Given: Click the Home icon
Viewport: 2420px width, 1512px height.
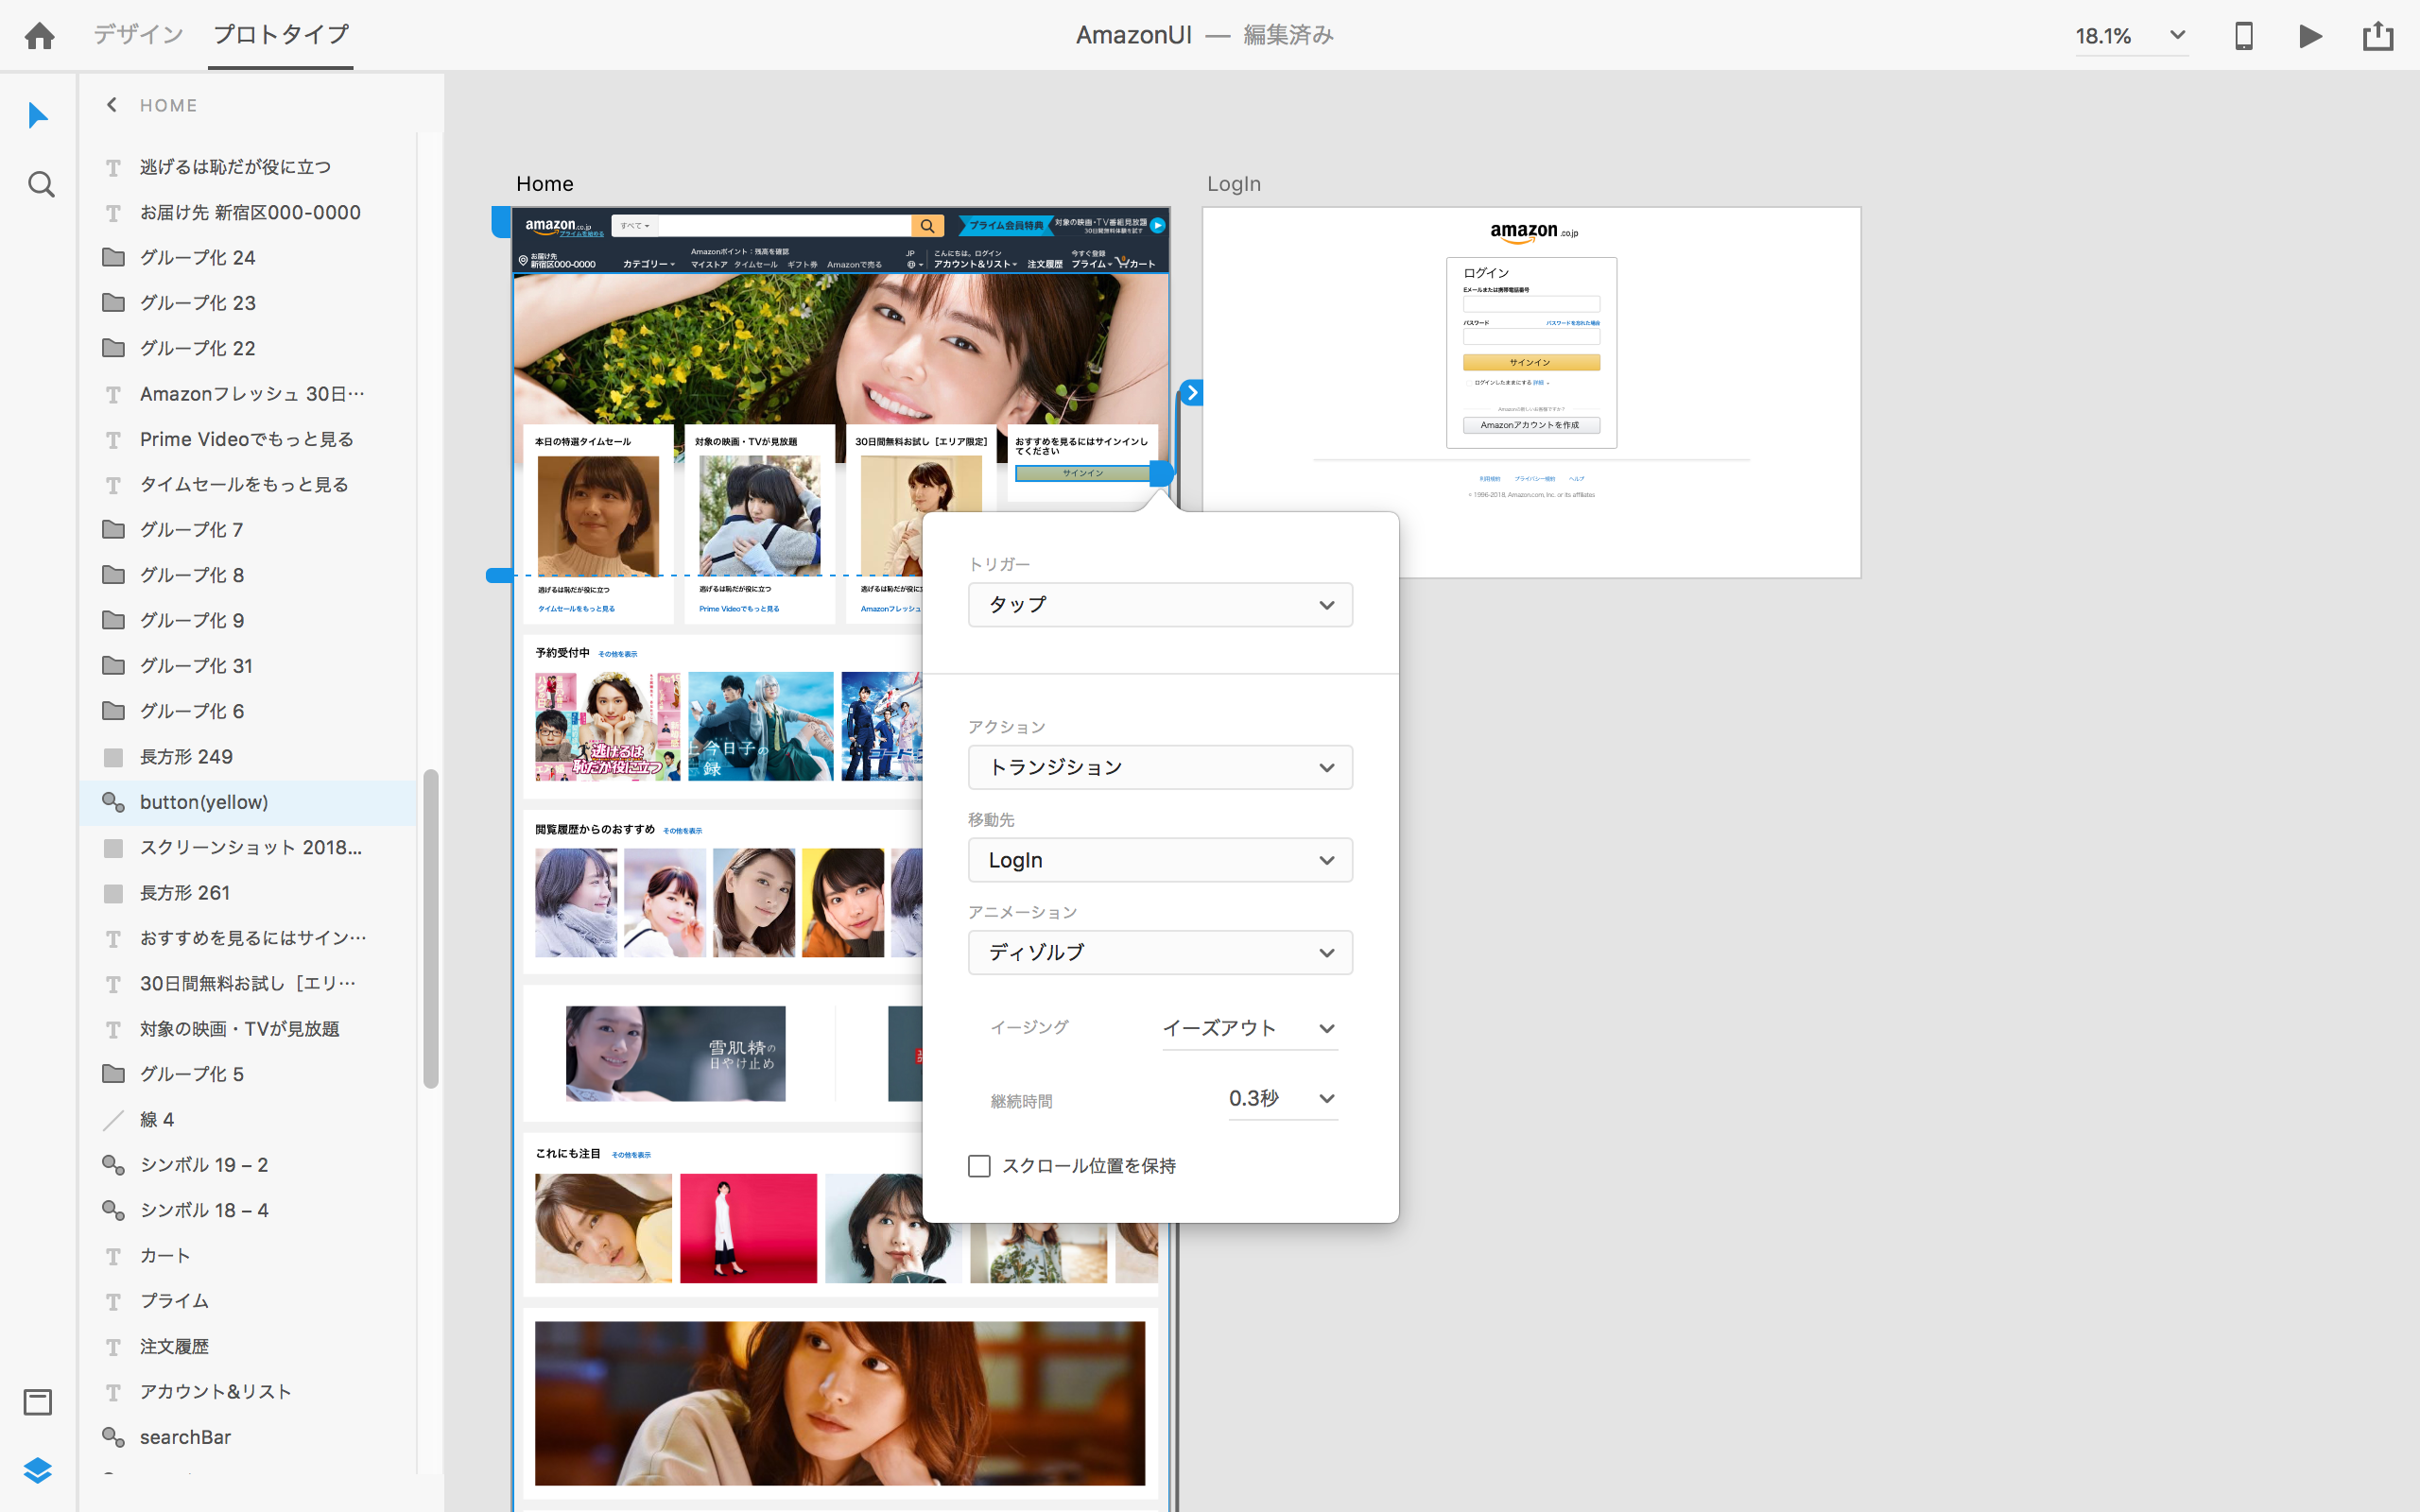Looking at the screenshot, I should tap(40, 36).
